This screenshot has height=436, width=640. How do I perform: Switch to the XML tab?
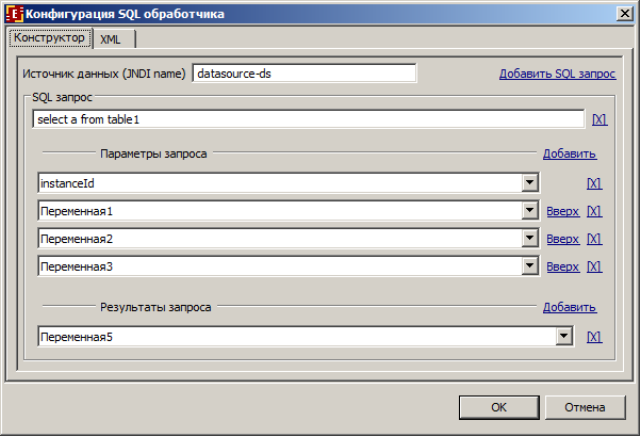pyautogui.click(x=111, y=38)
